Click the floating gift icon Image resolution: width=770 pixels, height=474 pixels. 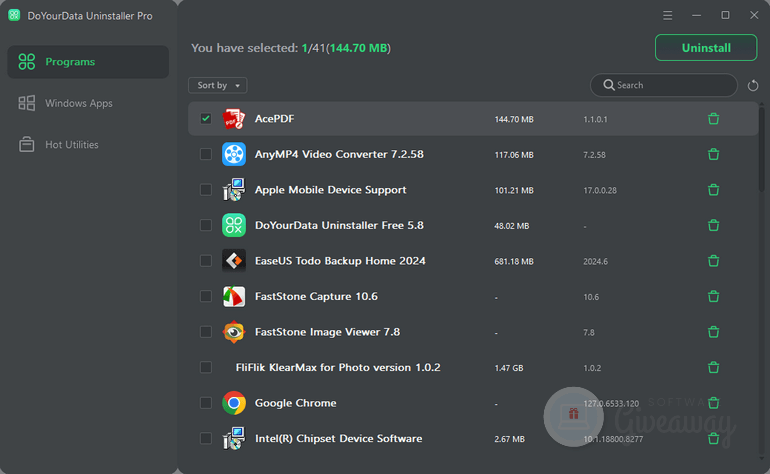[x=574, y=417]
